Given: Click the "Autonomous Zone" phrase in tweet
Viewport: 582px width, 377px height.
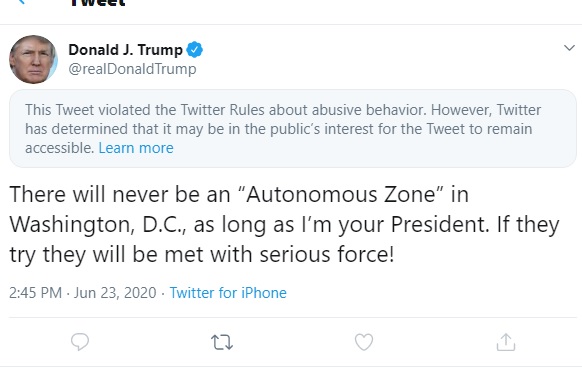Looking at the screenshot, I should click(340, 194).
